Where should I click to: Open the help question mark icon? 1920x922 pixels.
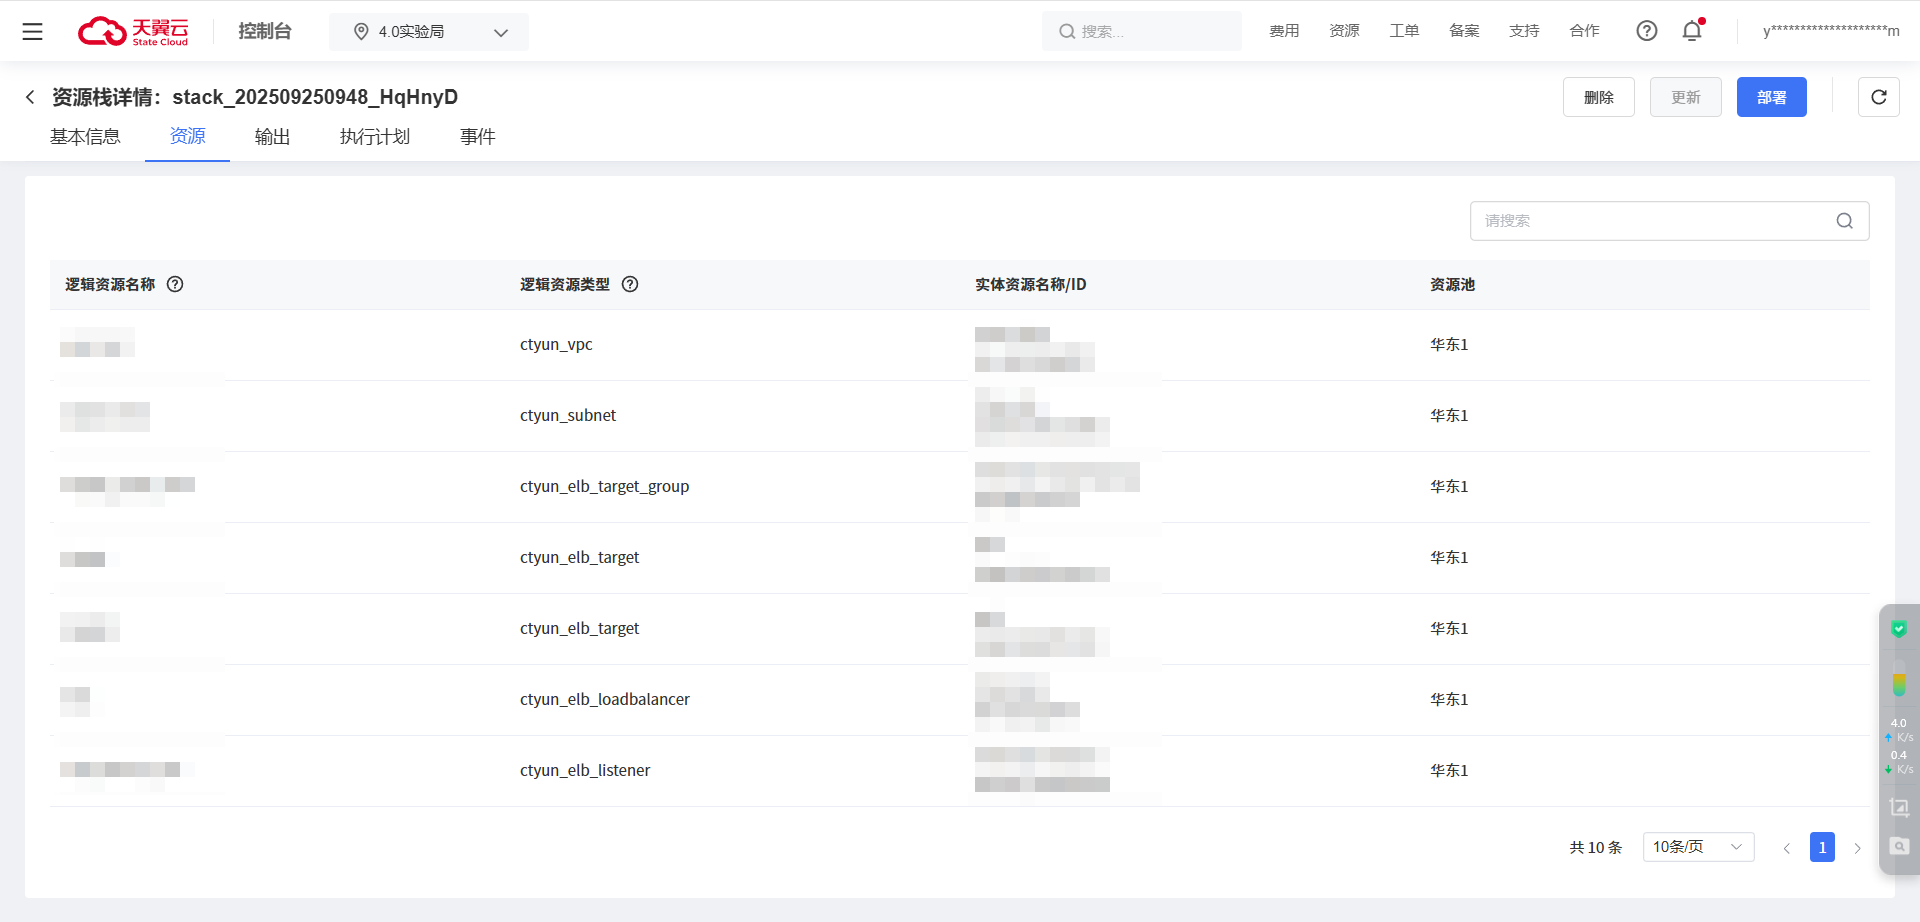point(1646,31)
